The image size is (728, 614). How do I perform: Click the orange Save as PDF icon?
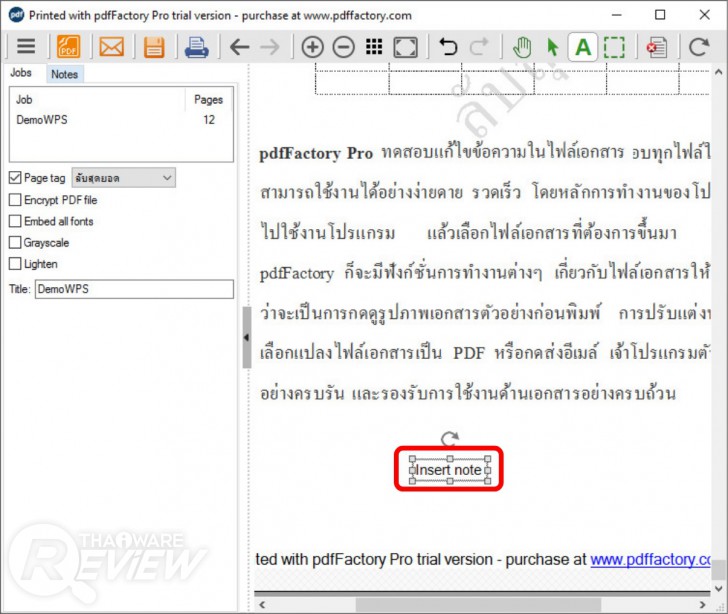coord(68,46)
